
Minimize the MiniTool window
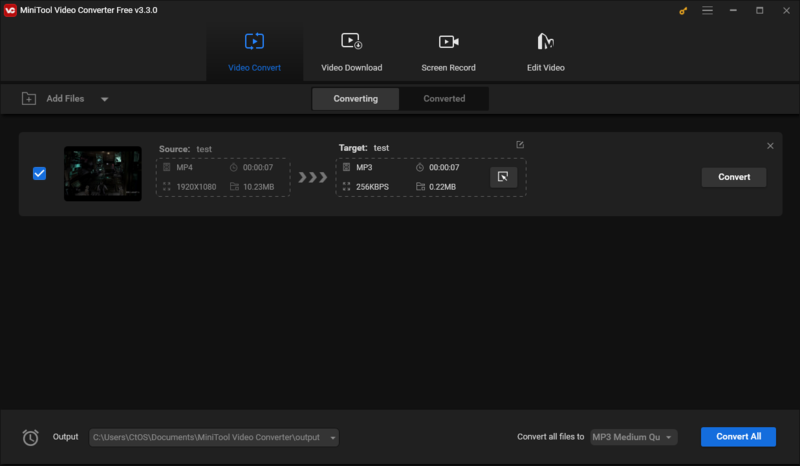[x=733, y=10]
